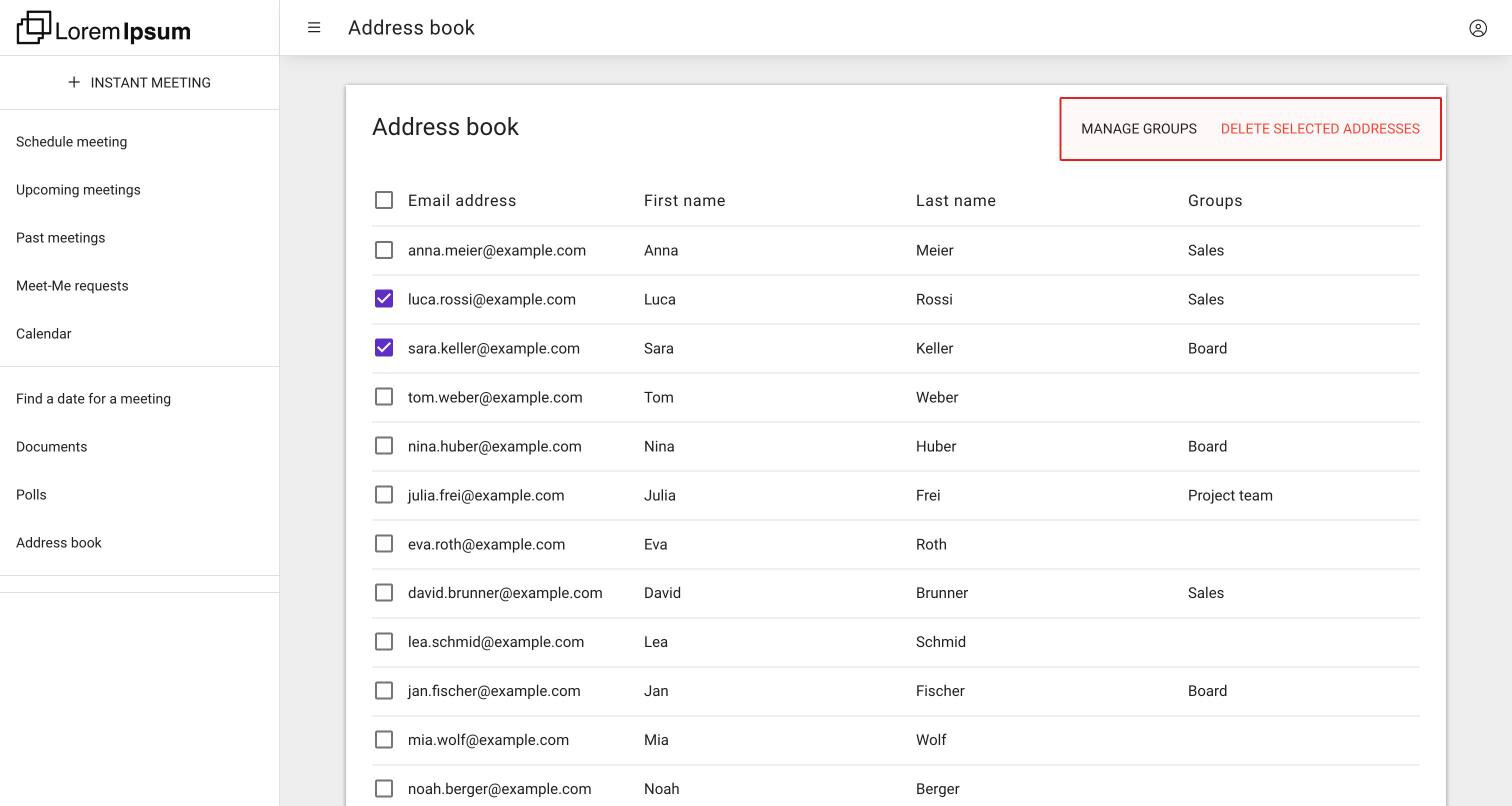Select eva.roth@example.com checkbox
1512x806 pixels.
pos(384,544)
